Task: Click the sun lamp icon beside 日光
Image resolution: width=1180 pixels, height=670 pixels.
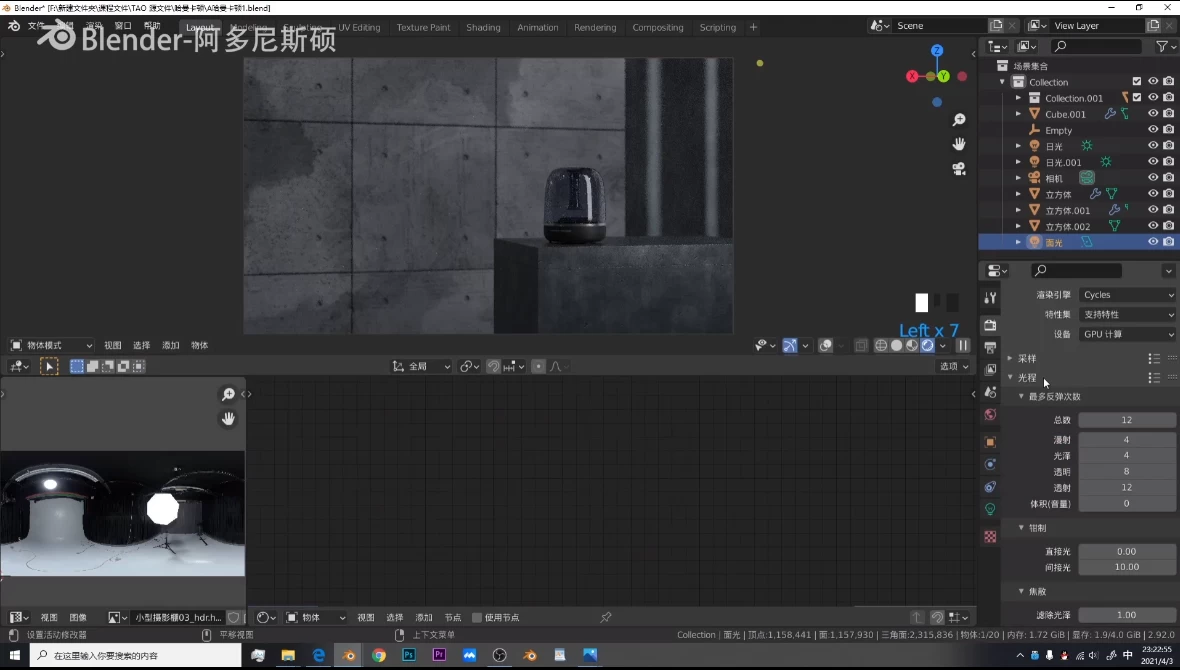Action: coord(1087,145)
